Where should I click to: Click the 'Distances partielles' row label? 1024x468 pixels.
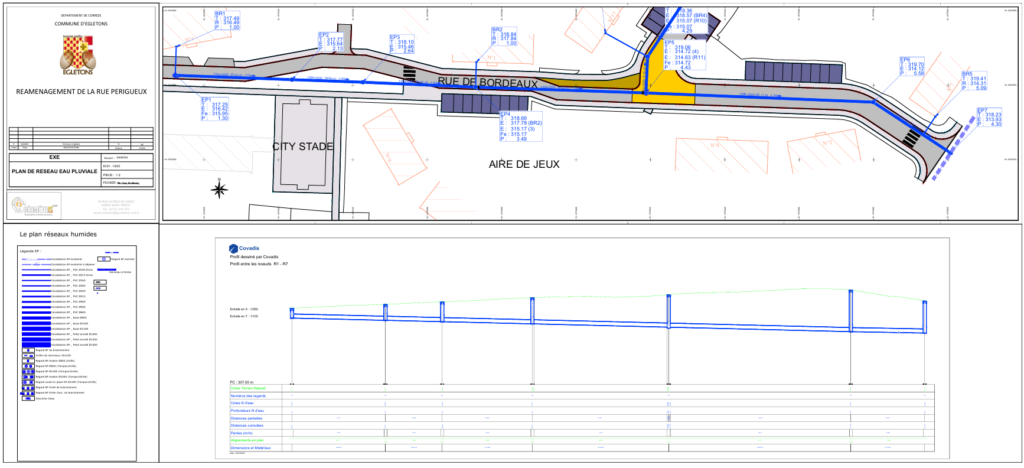[245, 418]
